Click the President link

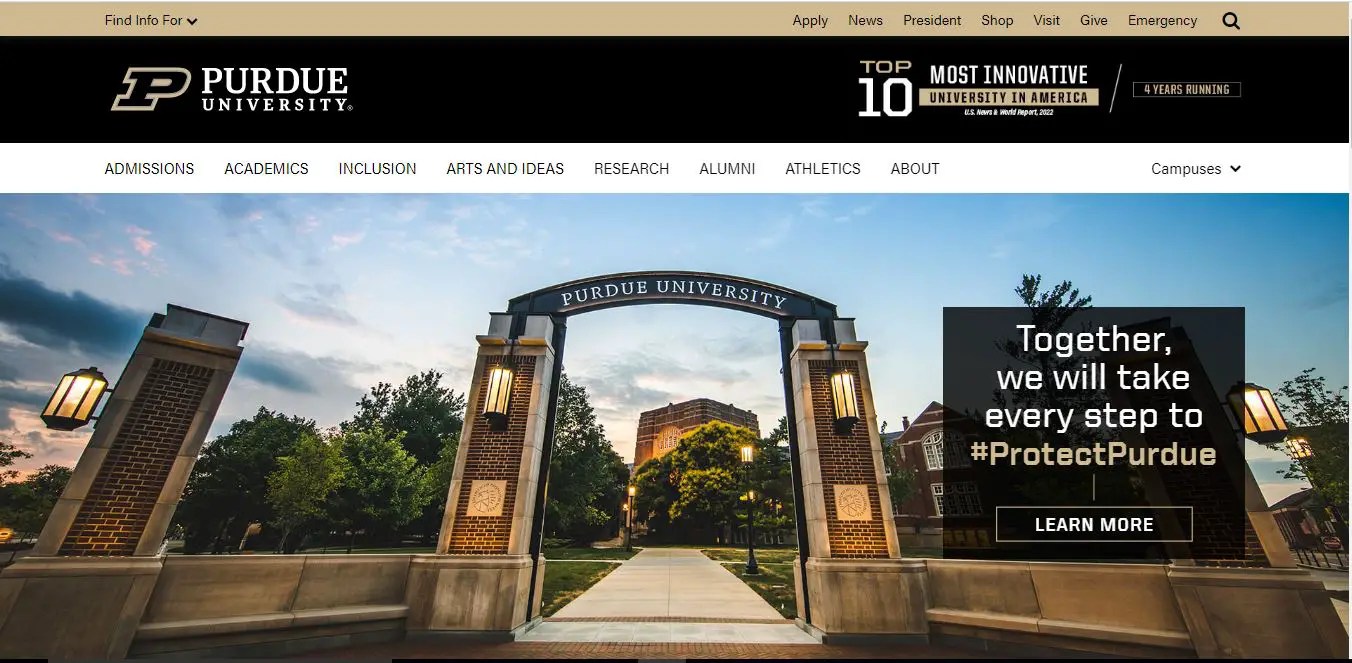(x=932, y=19)
